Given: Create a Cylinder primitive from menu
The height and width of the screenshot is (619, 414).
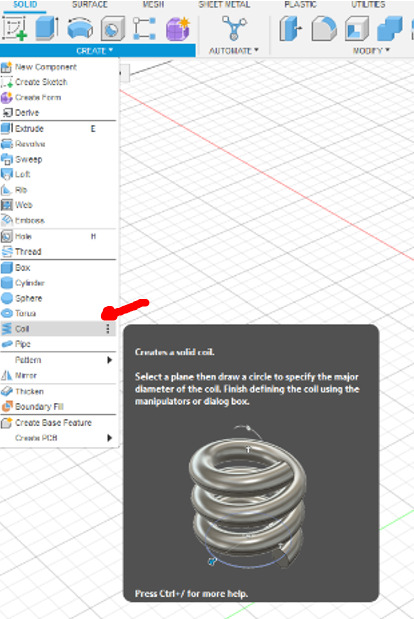Looking at the screenshot, I should (x=58, y=283).
